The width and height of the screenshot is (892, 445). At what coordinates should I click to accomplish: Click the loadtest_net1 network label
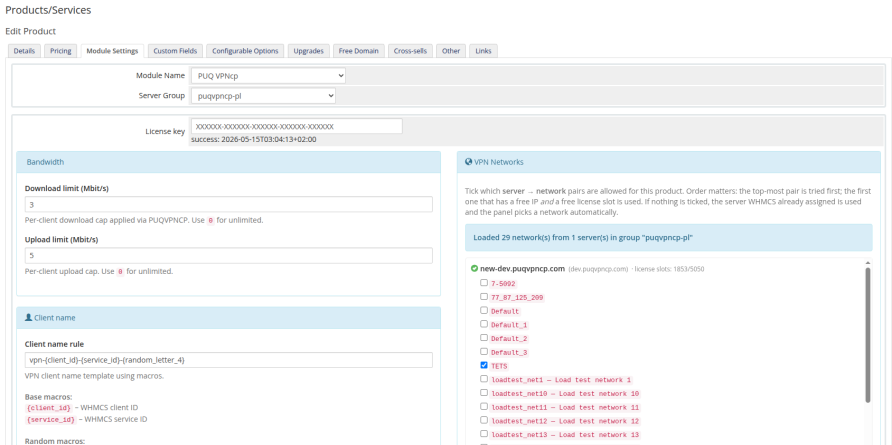coord(561,380)
